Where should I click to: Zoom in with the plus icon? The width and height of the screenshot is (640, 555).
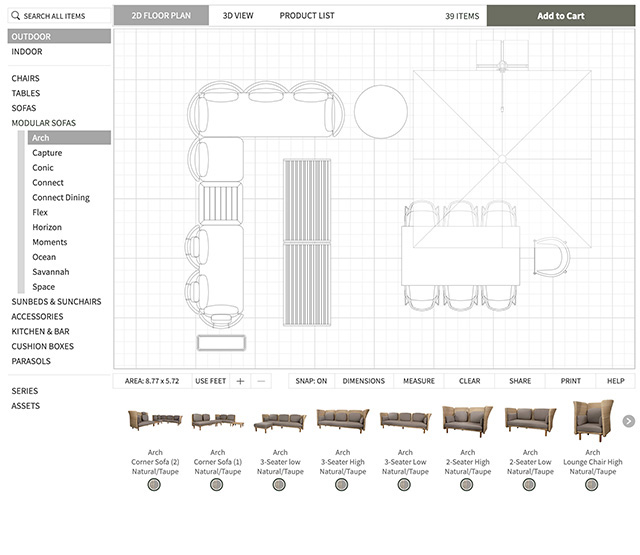240,381
